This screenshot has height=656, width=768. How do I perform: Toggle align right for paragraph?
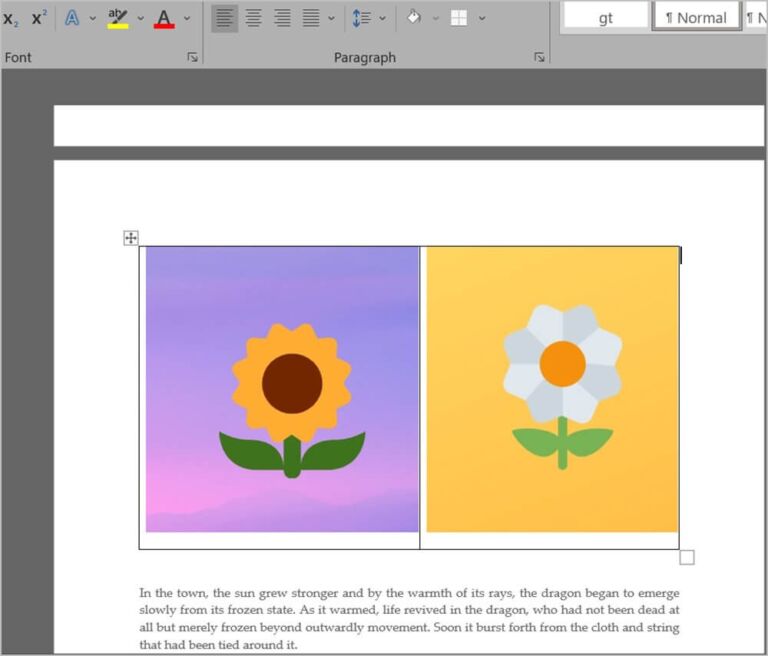click(282, 18)
